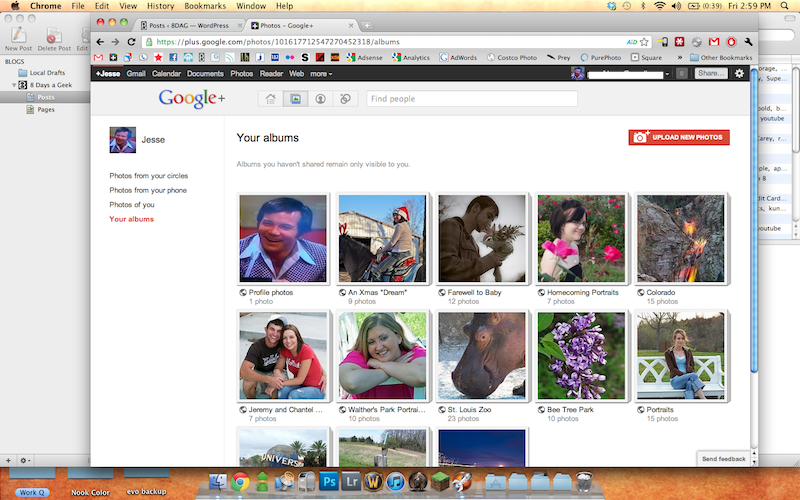This screenshot has height=500, width=800.
Task: Open World of Warcraft in the Dock
Action: tap(373, 481)
